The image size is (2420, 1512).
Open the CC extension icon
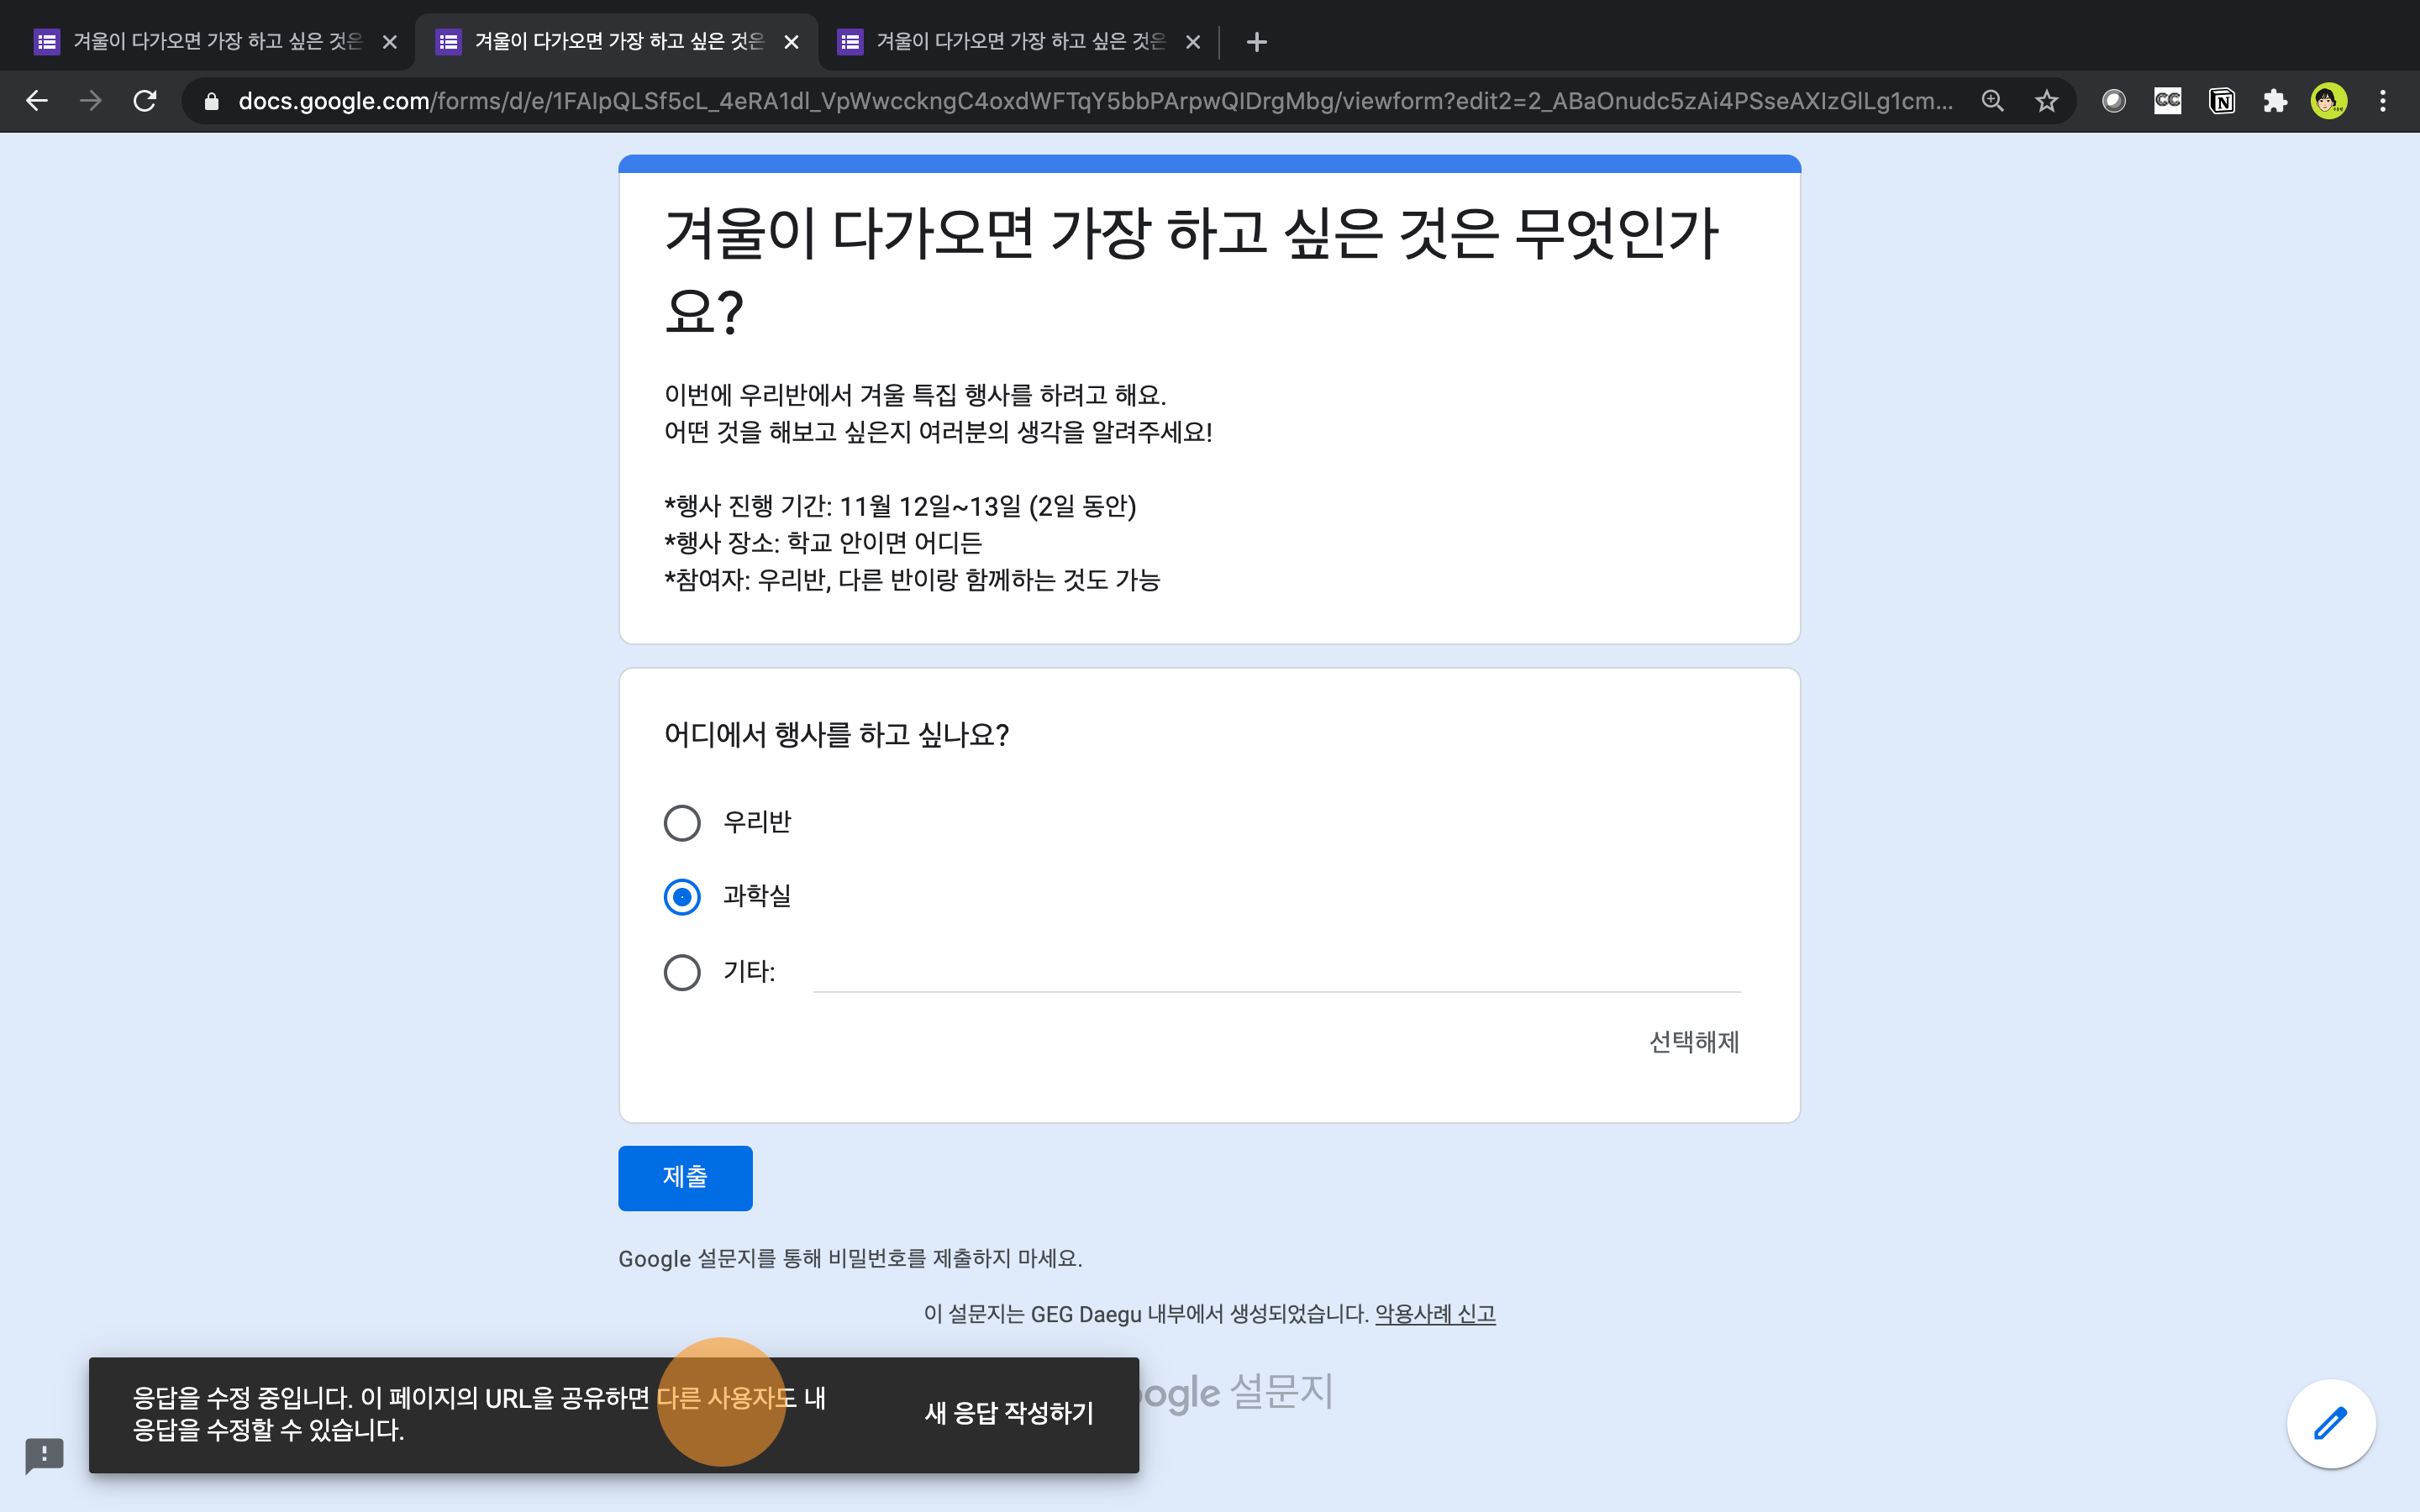coord(2167,101)
